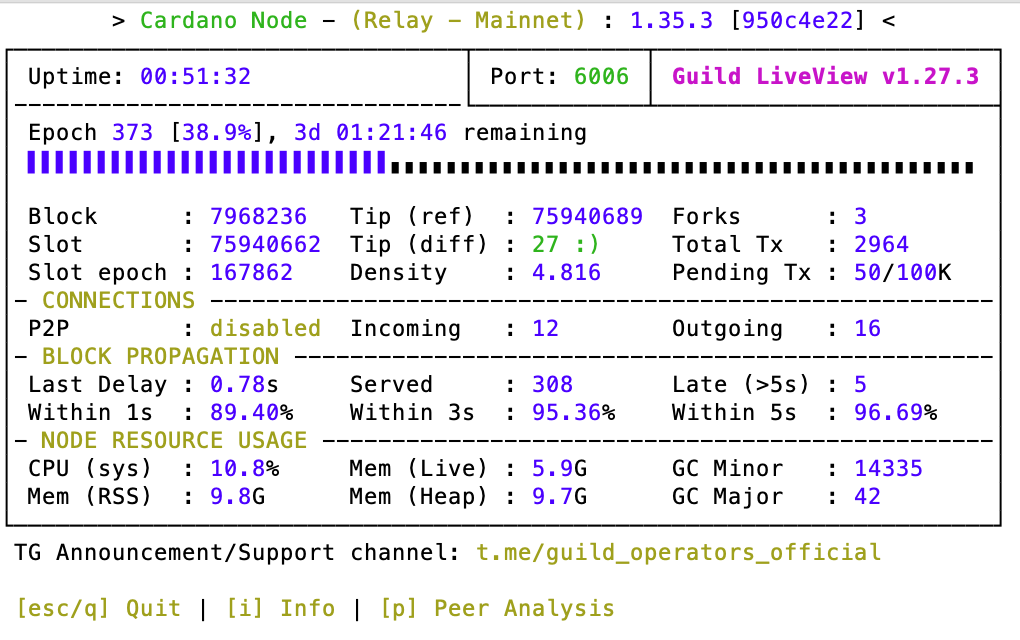1020x640 pixels.
Task: Click the Forks value 3
Action: 861,217
